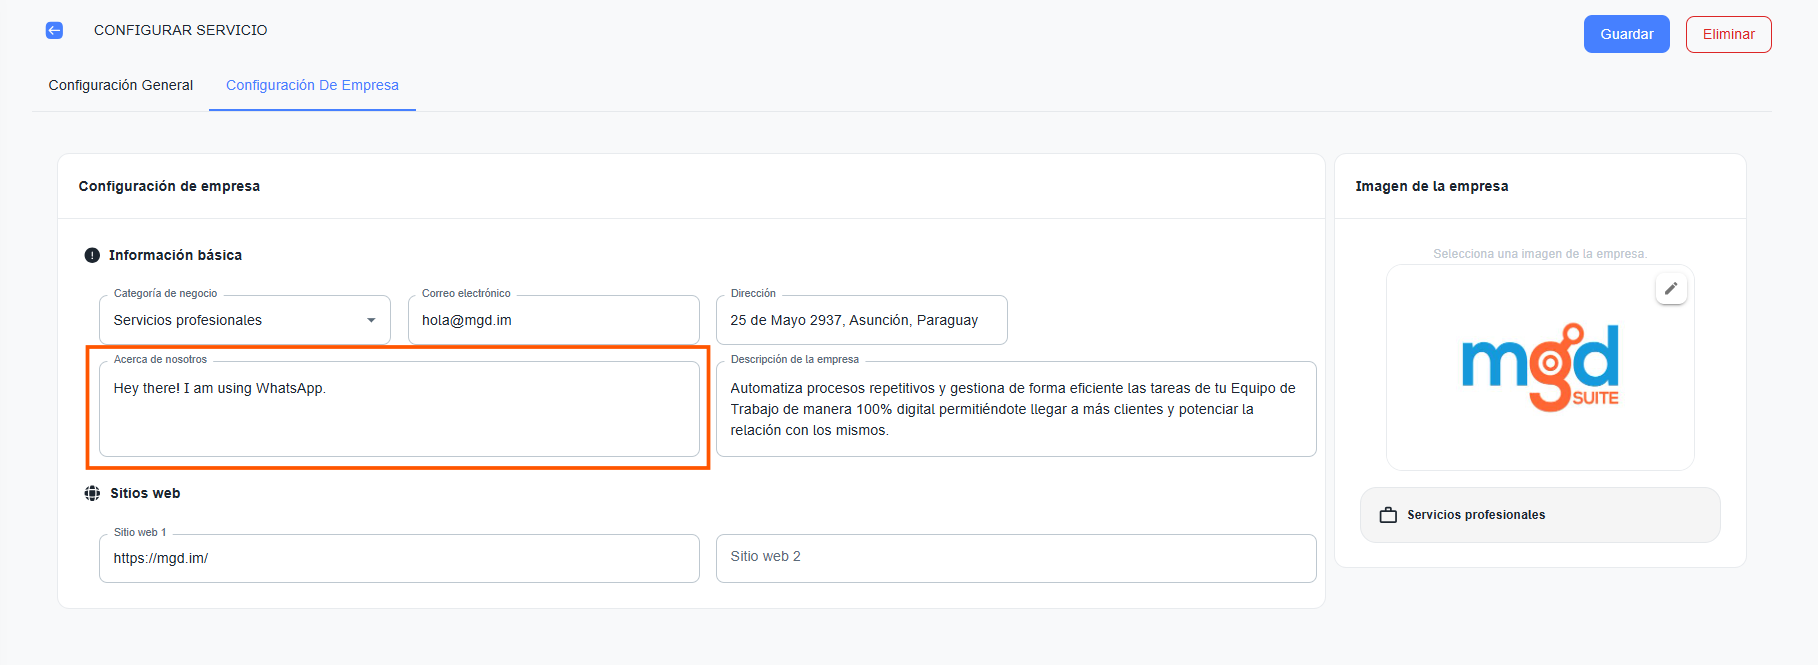
Task: Focus the empty Sitio web 2 field
Action: [1015, 557]
